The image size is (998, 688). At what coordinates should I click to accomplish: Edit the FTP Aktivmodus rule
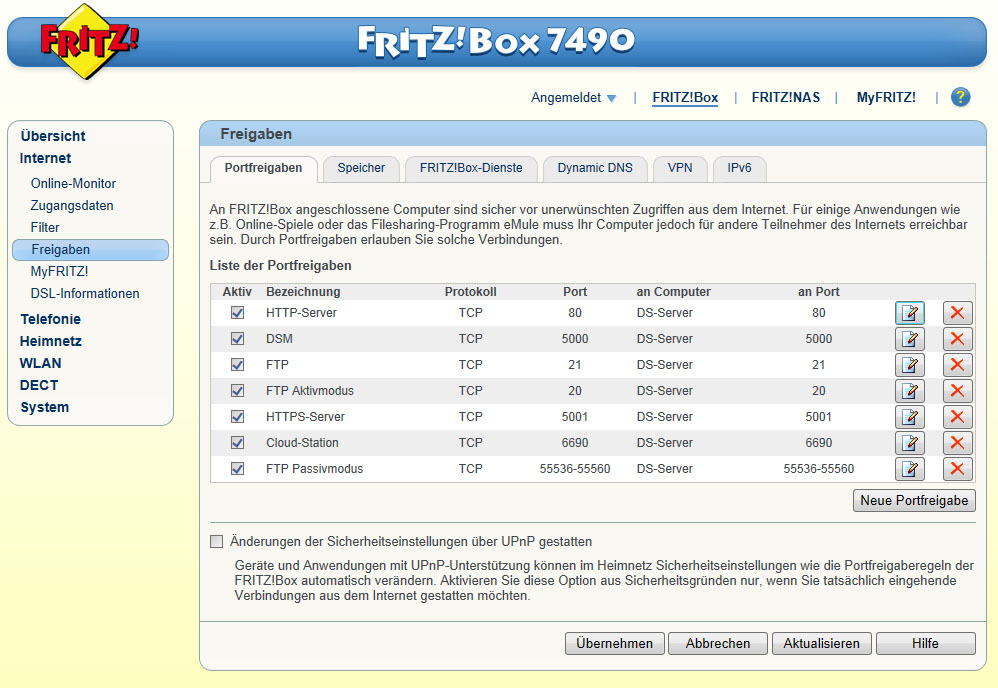point(910,391)
